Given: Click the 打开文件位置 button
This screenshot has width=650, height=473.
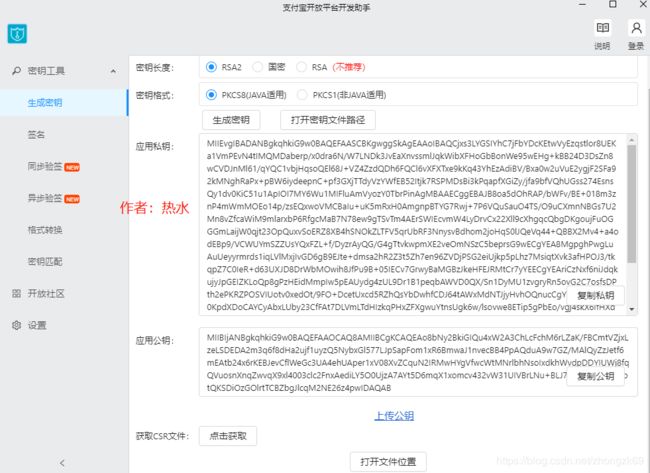Looking at the screenshot, I should (388, 462).
